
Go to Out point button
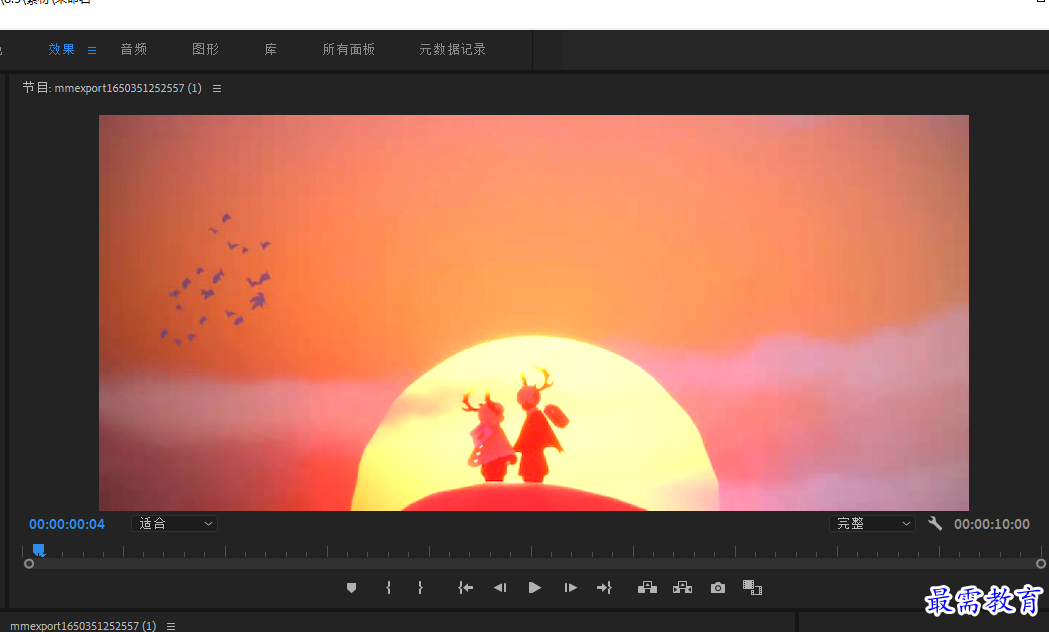pos(604,588)
